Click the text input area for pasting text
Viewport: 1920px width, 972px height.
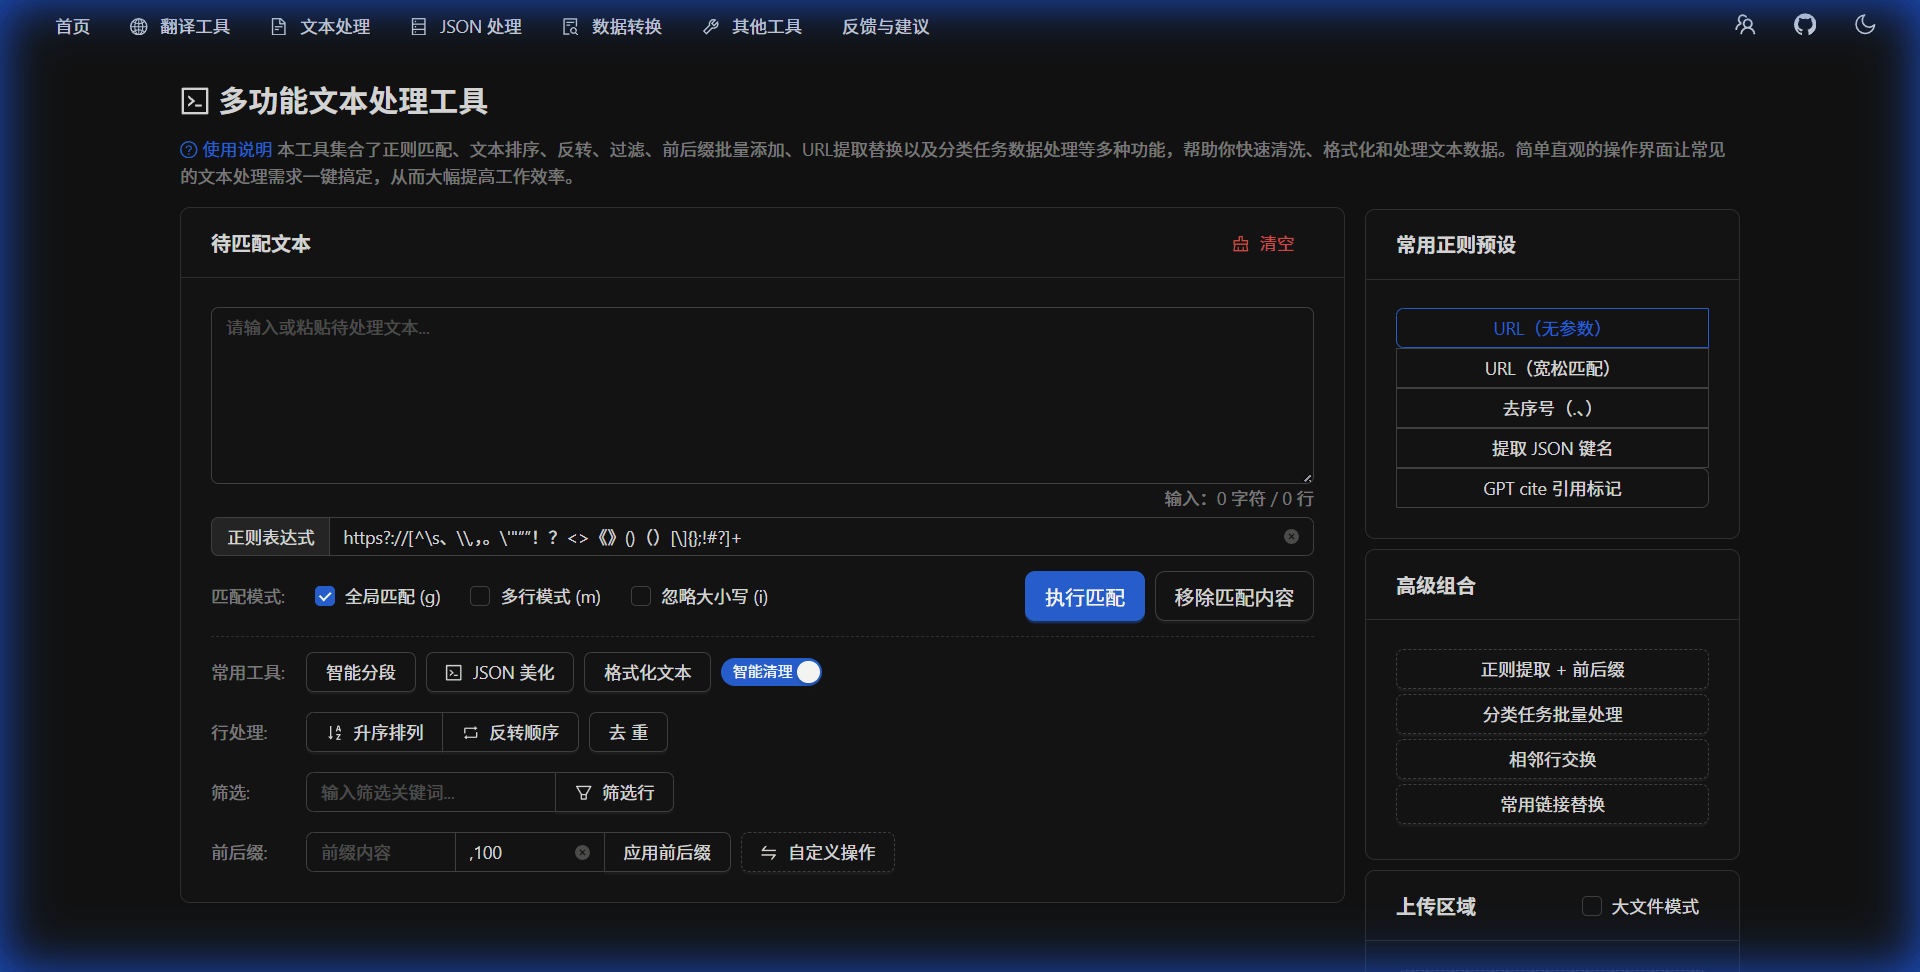point(761,394)
